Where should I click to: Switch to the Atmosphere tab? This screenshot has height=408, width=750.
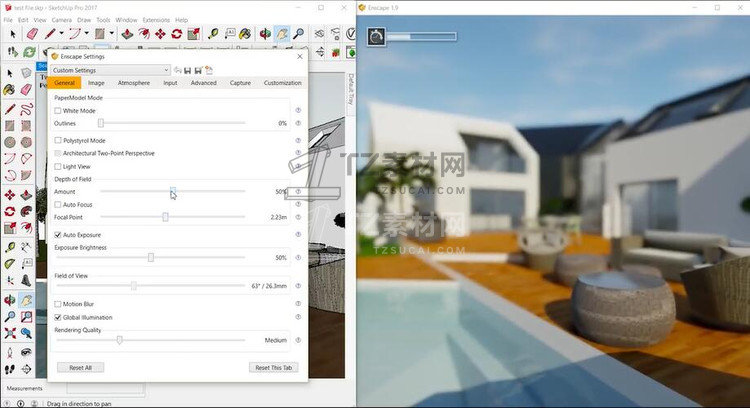coord(134,83)
